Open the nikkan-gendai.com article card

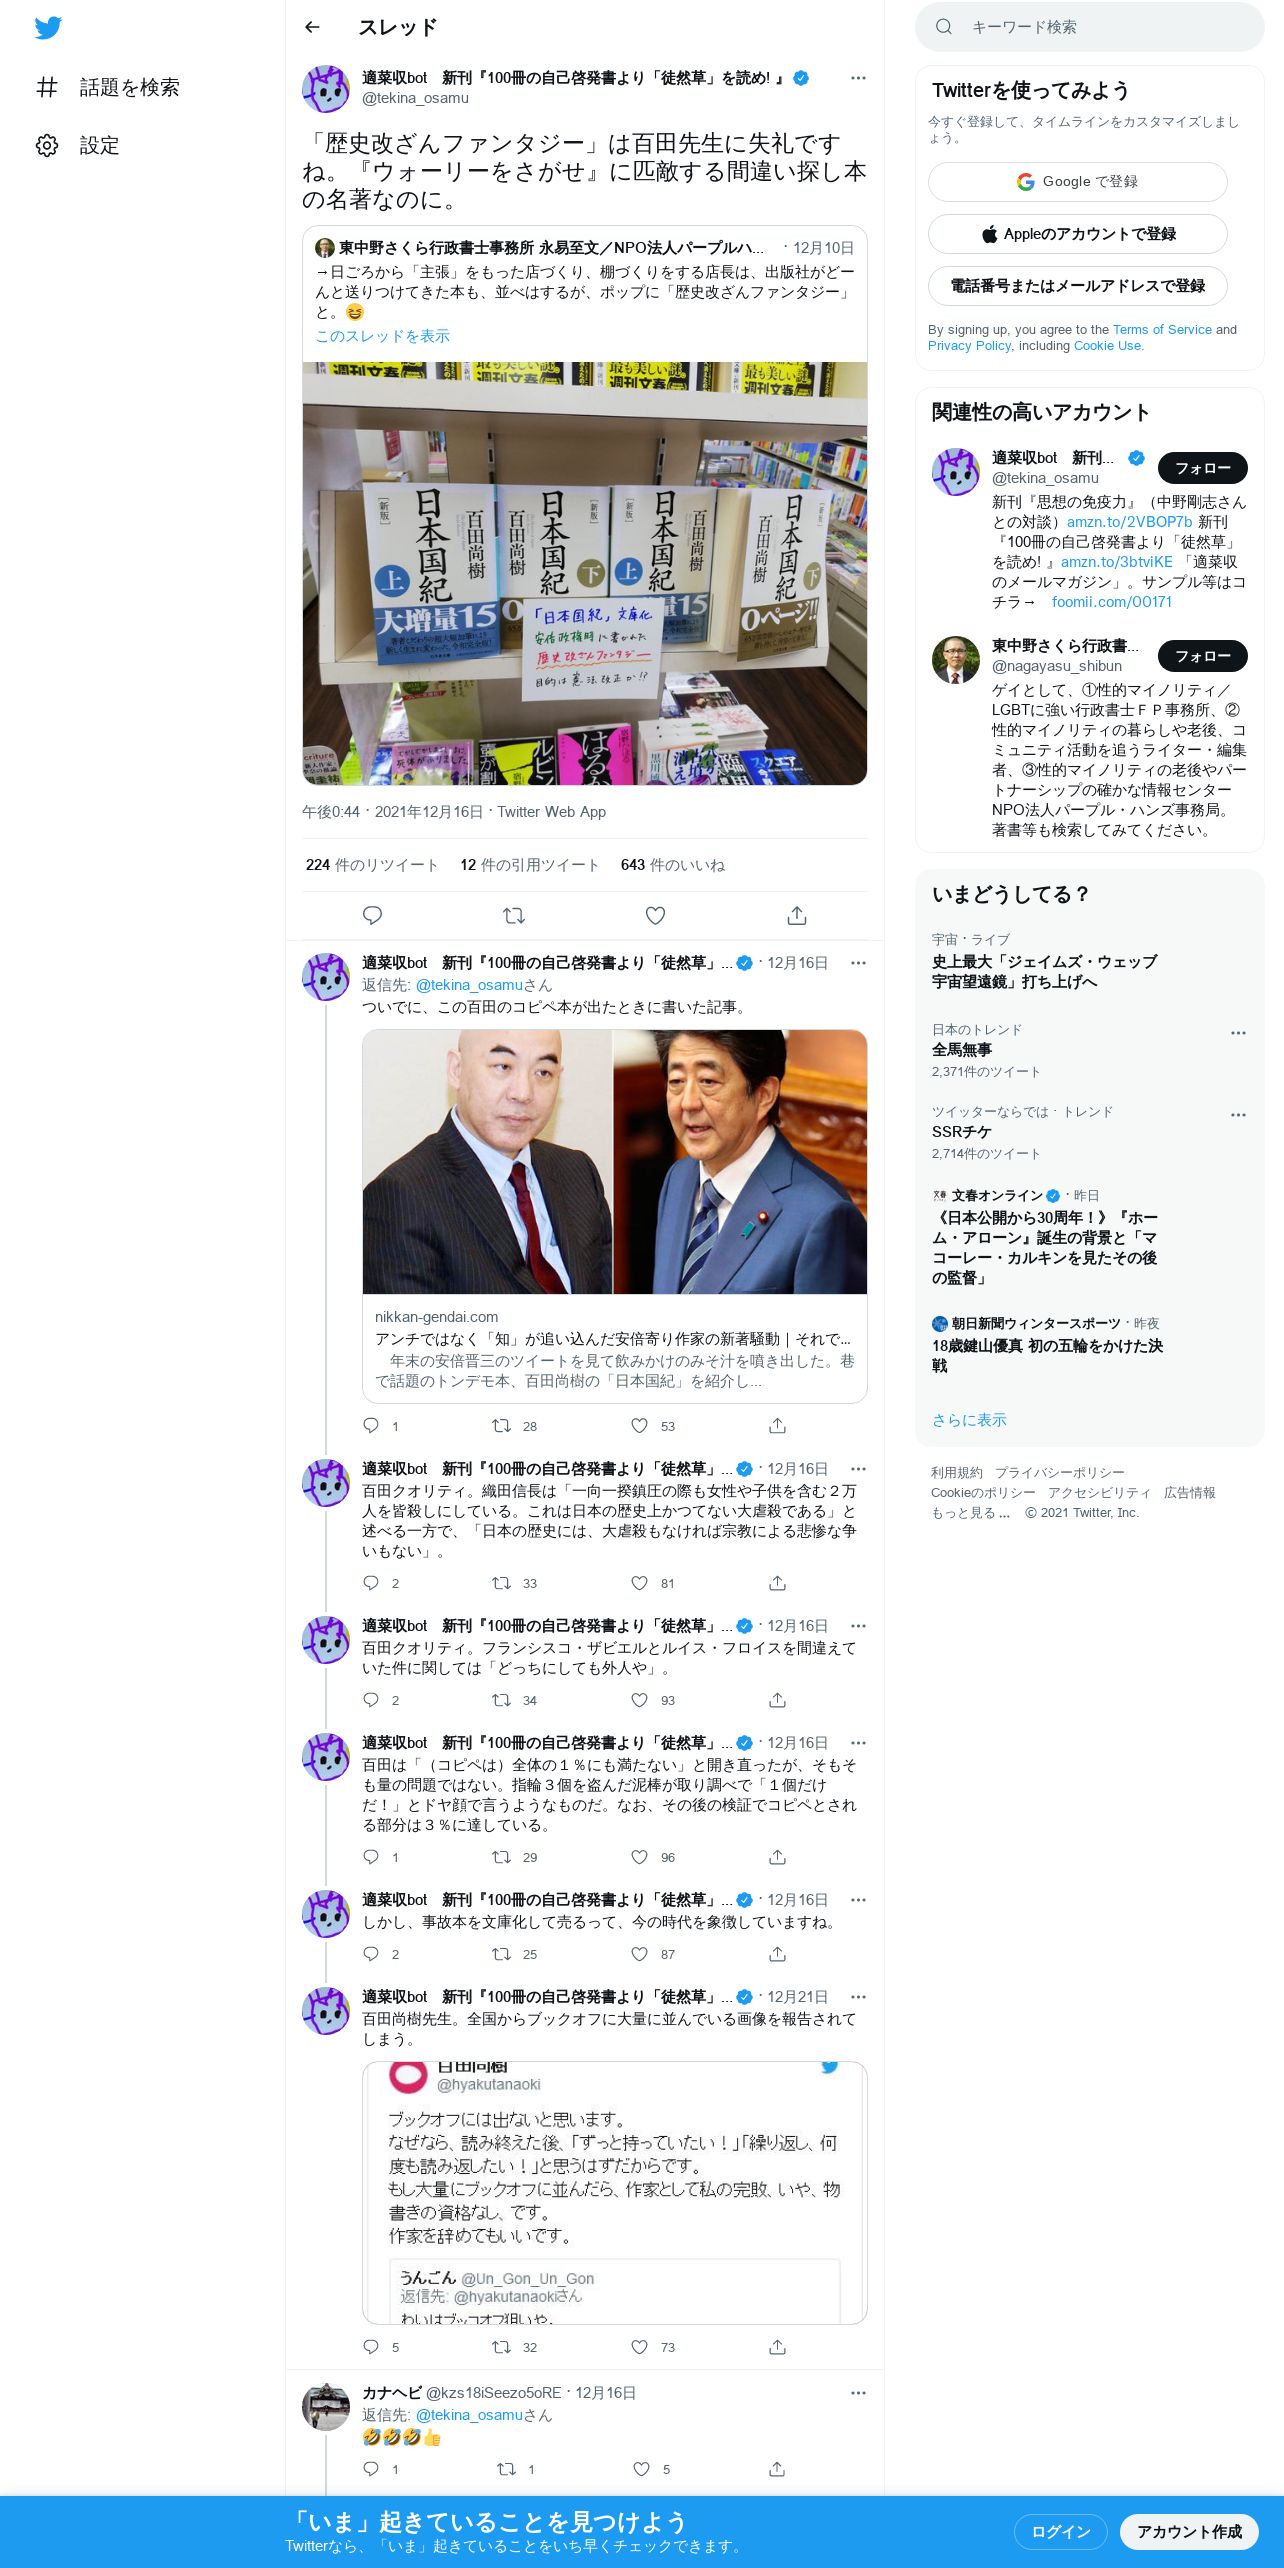pyautogui.click(x=614, y=1216)
